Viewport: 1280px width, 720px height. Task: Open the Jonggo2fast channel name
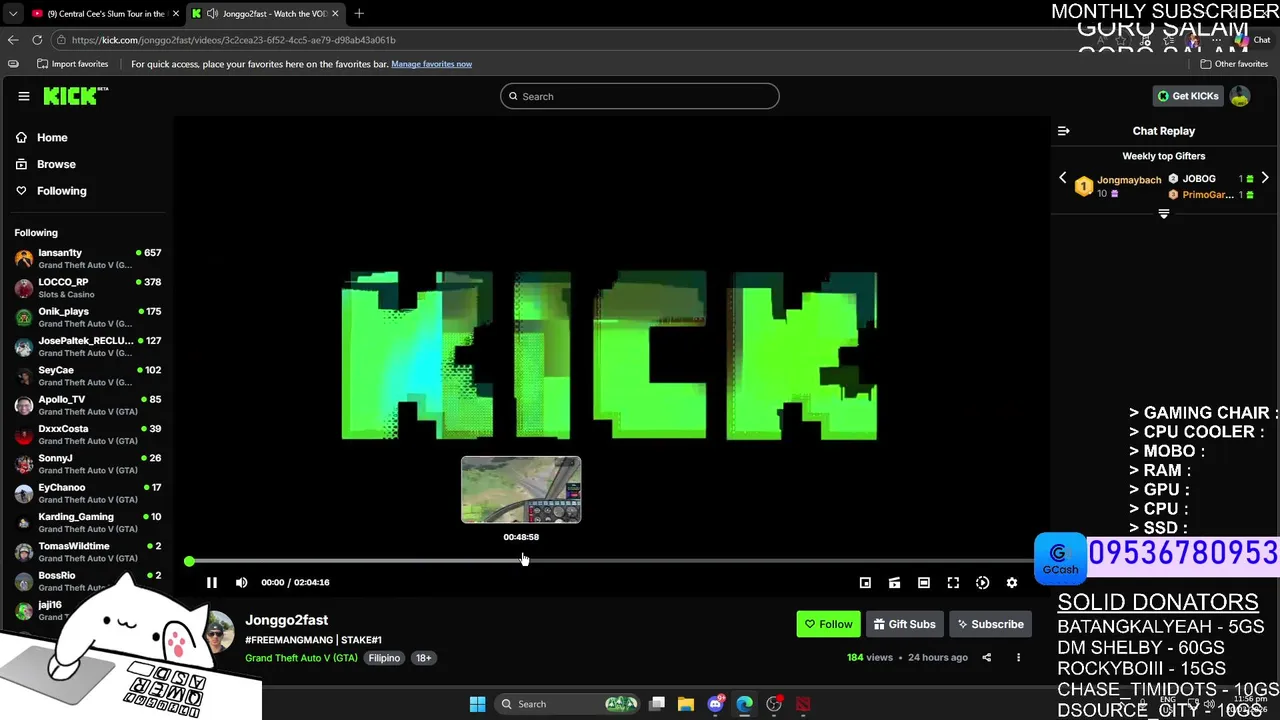coord(286,620)
